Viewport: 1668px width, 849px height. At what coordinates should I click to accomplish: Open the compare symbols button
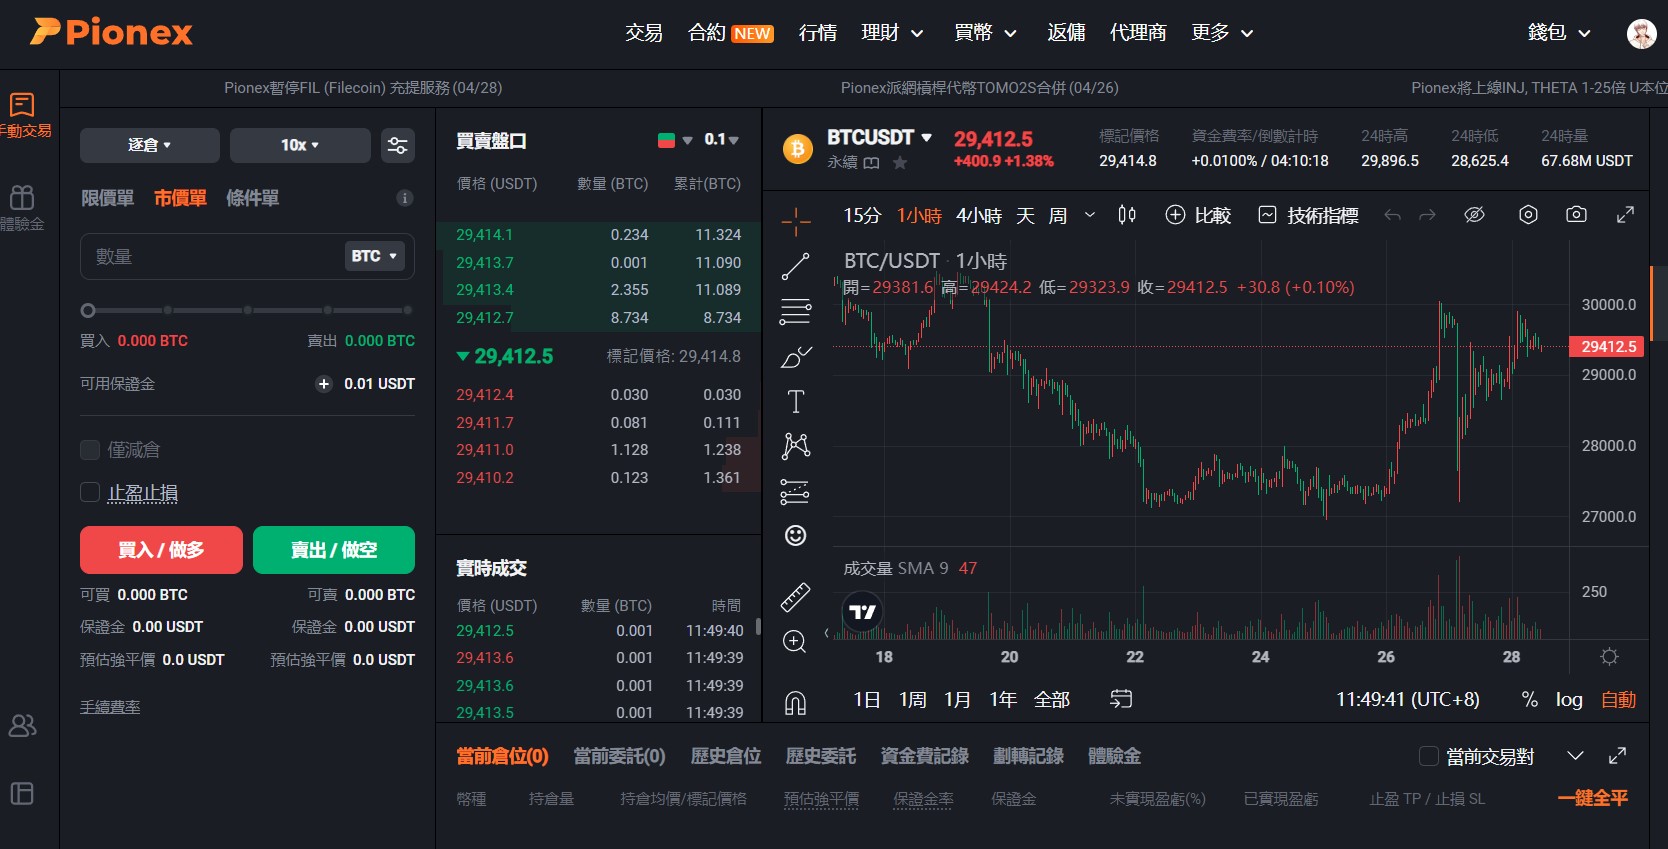coord(1198,215)
